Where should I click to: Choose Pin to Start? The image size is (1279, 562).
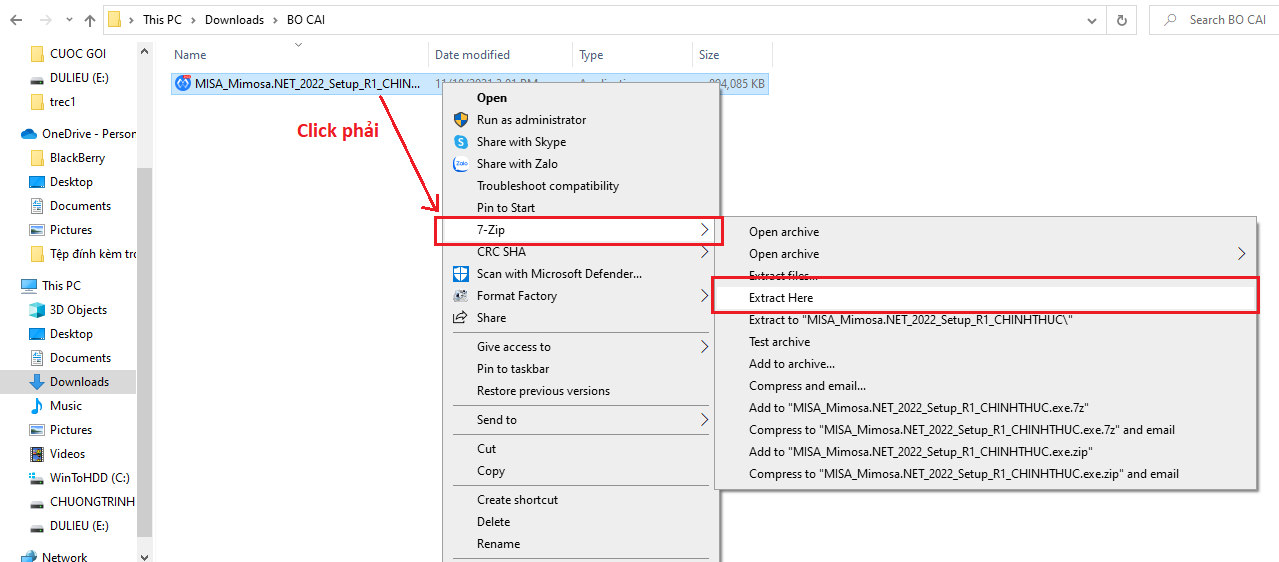click(506, 208)
